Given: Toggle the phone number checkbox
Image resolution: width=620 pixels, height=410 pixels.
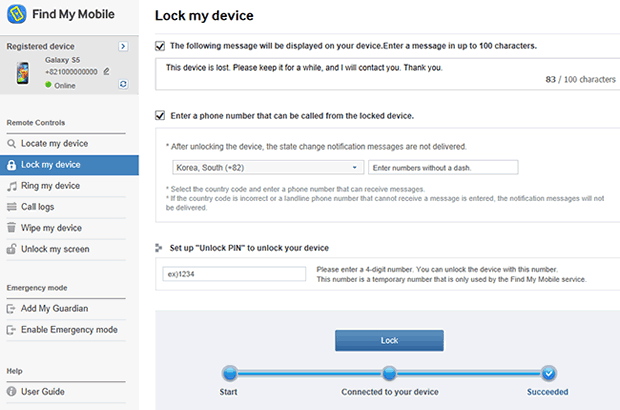Looking at the screenshot, I should coord(160,115).
